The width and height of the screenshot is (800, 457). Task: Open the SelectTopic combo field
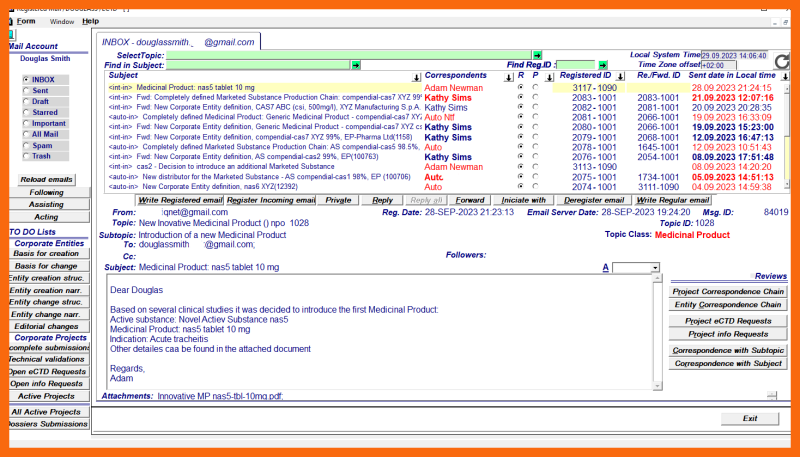click(348, 55)
